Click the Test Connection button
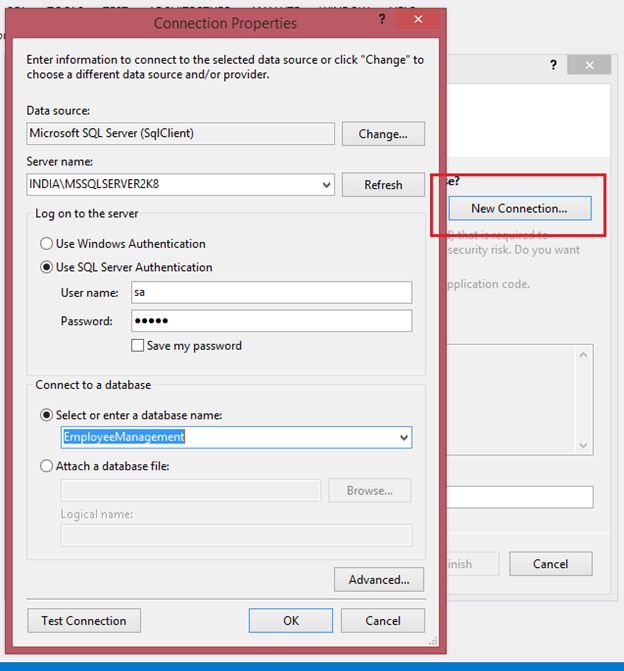This screenshot has height=671, width=624. [84, 621]
